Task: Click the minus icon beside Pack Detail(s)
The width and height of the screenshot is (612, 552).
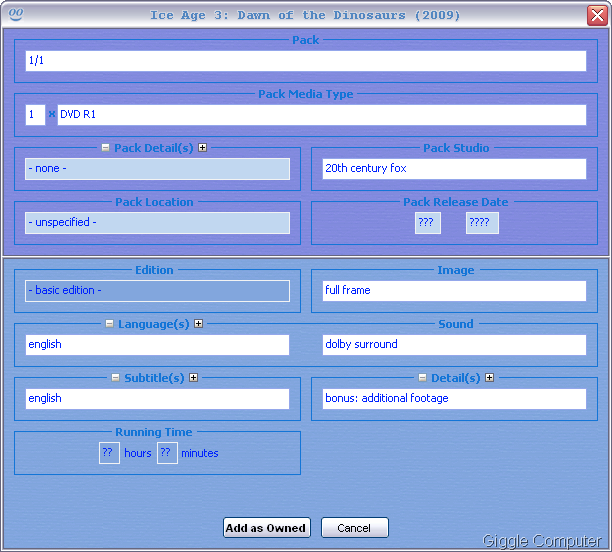Action: pyautogui.click(x=105, y=148)
